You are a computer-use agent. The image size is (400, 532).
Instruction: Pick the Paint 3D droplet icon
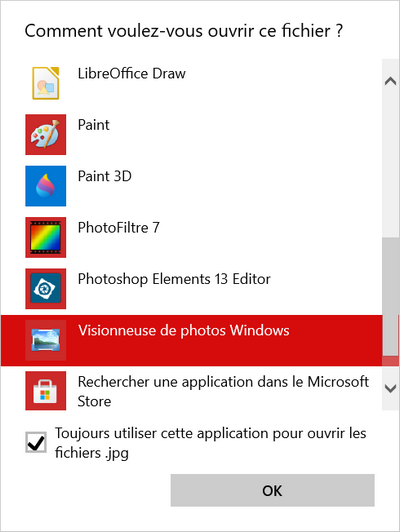[x=45, y=186]
